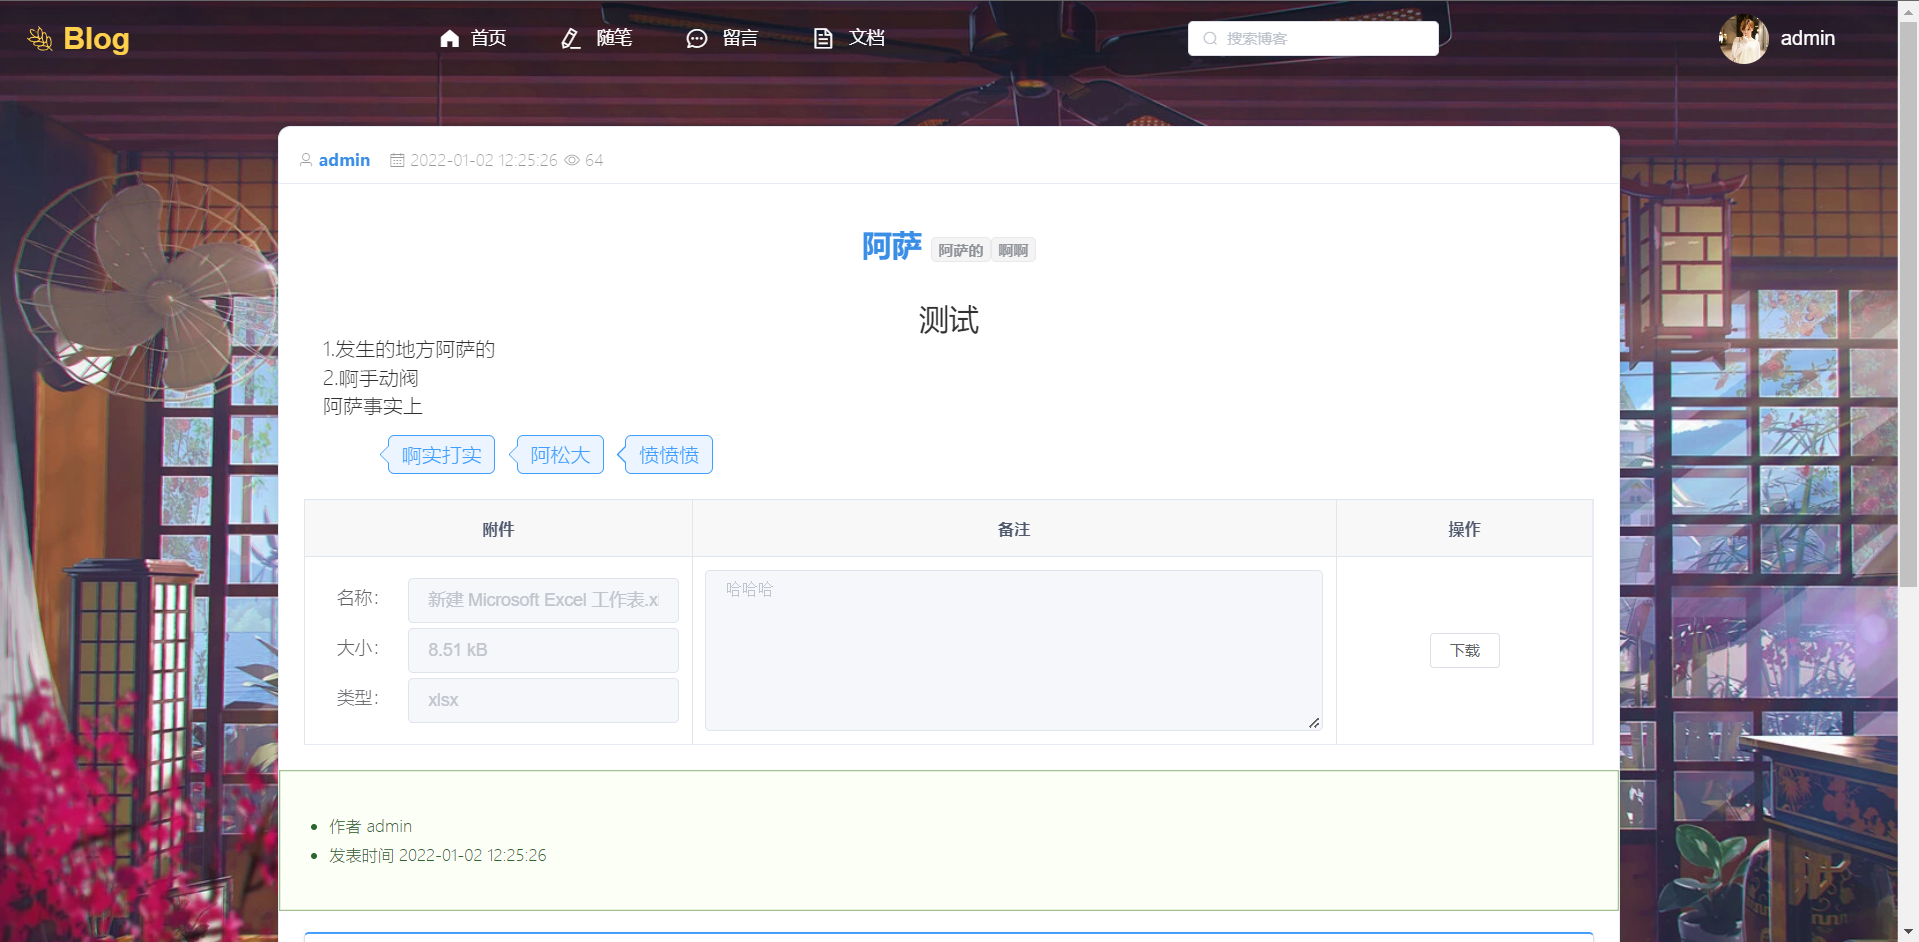Click the pen icon beside 随笔
This screenshot has height=942, width=1919.
point(571,38)
